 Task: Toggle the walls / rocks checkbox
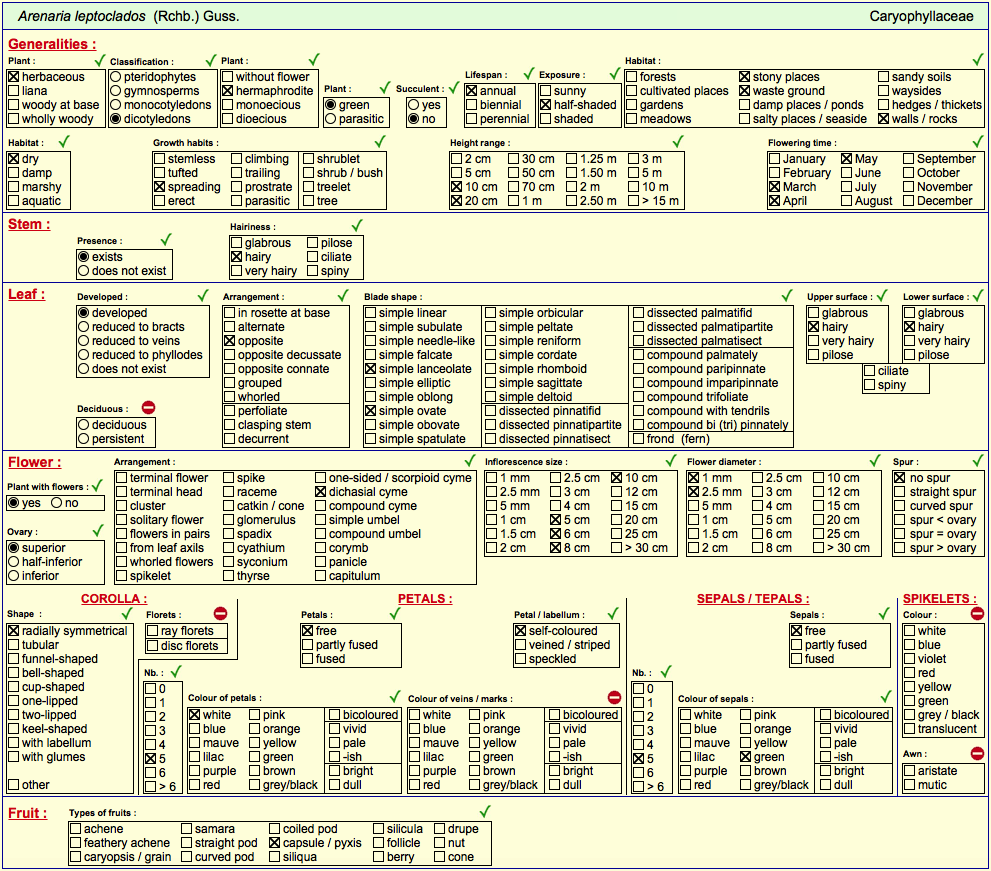(884, 119)
